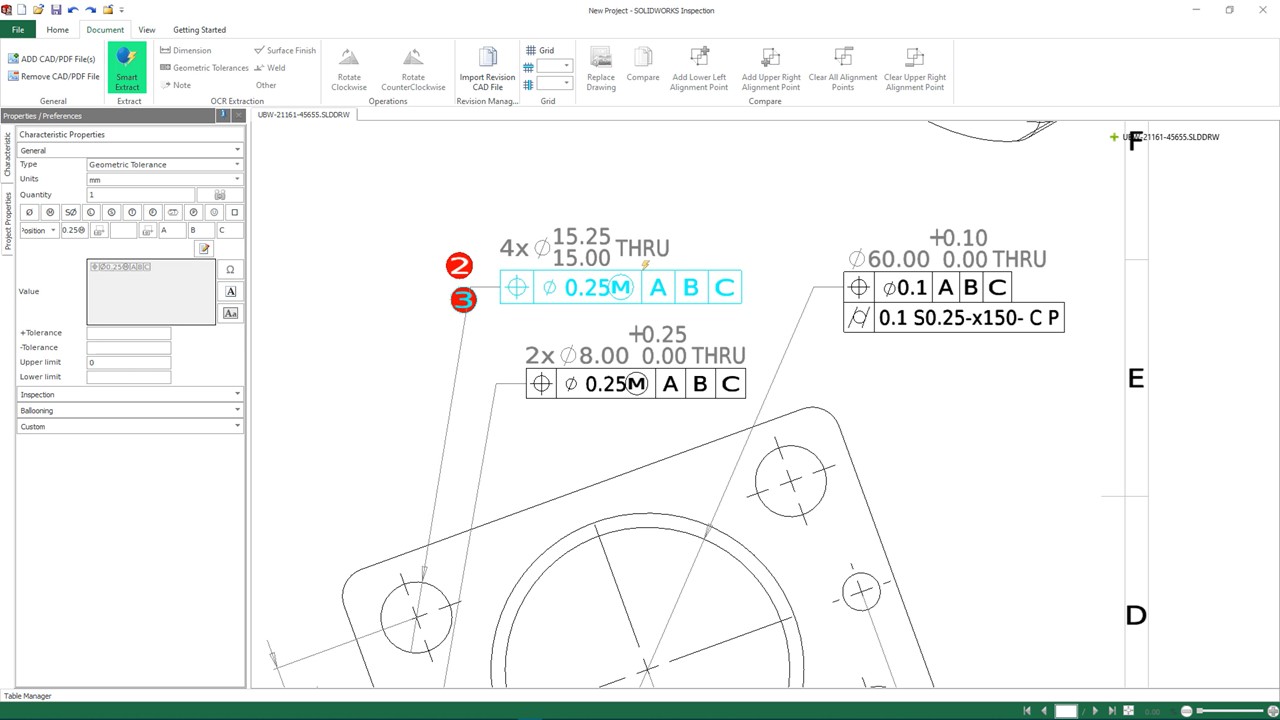Save project from quick access toolbar

click(x=55, y=10)
